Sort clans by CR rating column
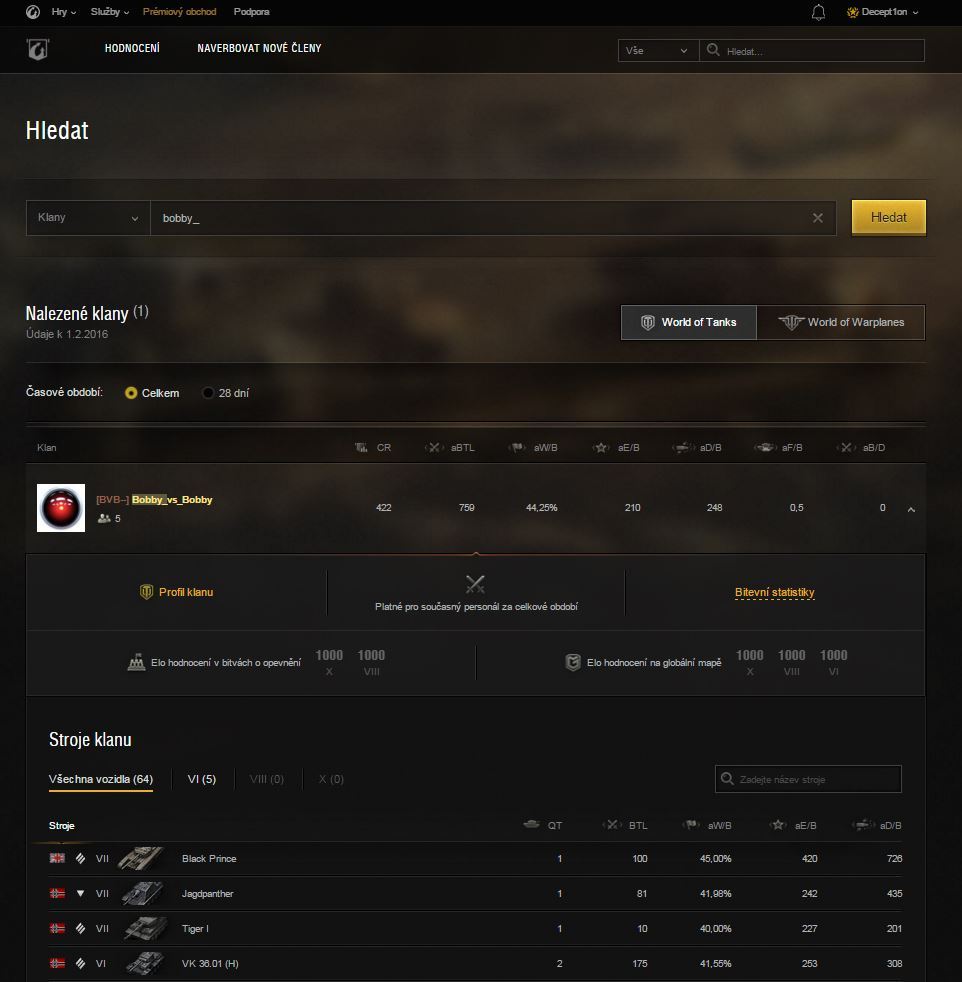Image resolution: width=962 pixels, height=982 pixels. [x=373, y=448]
